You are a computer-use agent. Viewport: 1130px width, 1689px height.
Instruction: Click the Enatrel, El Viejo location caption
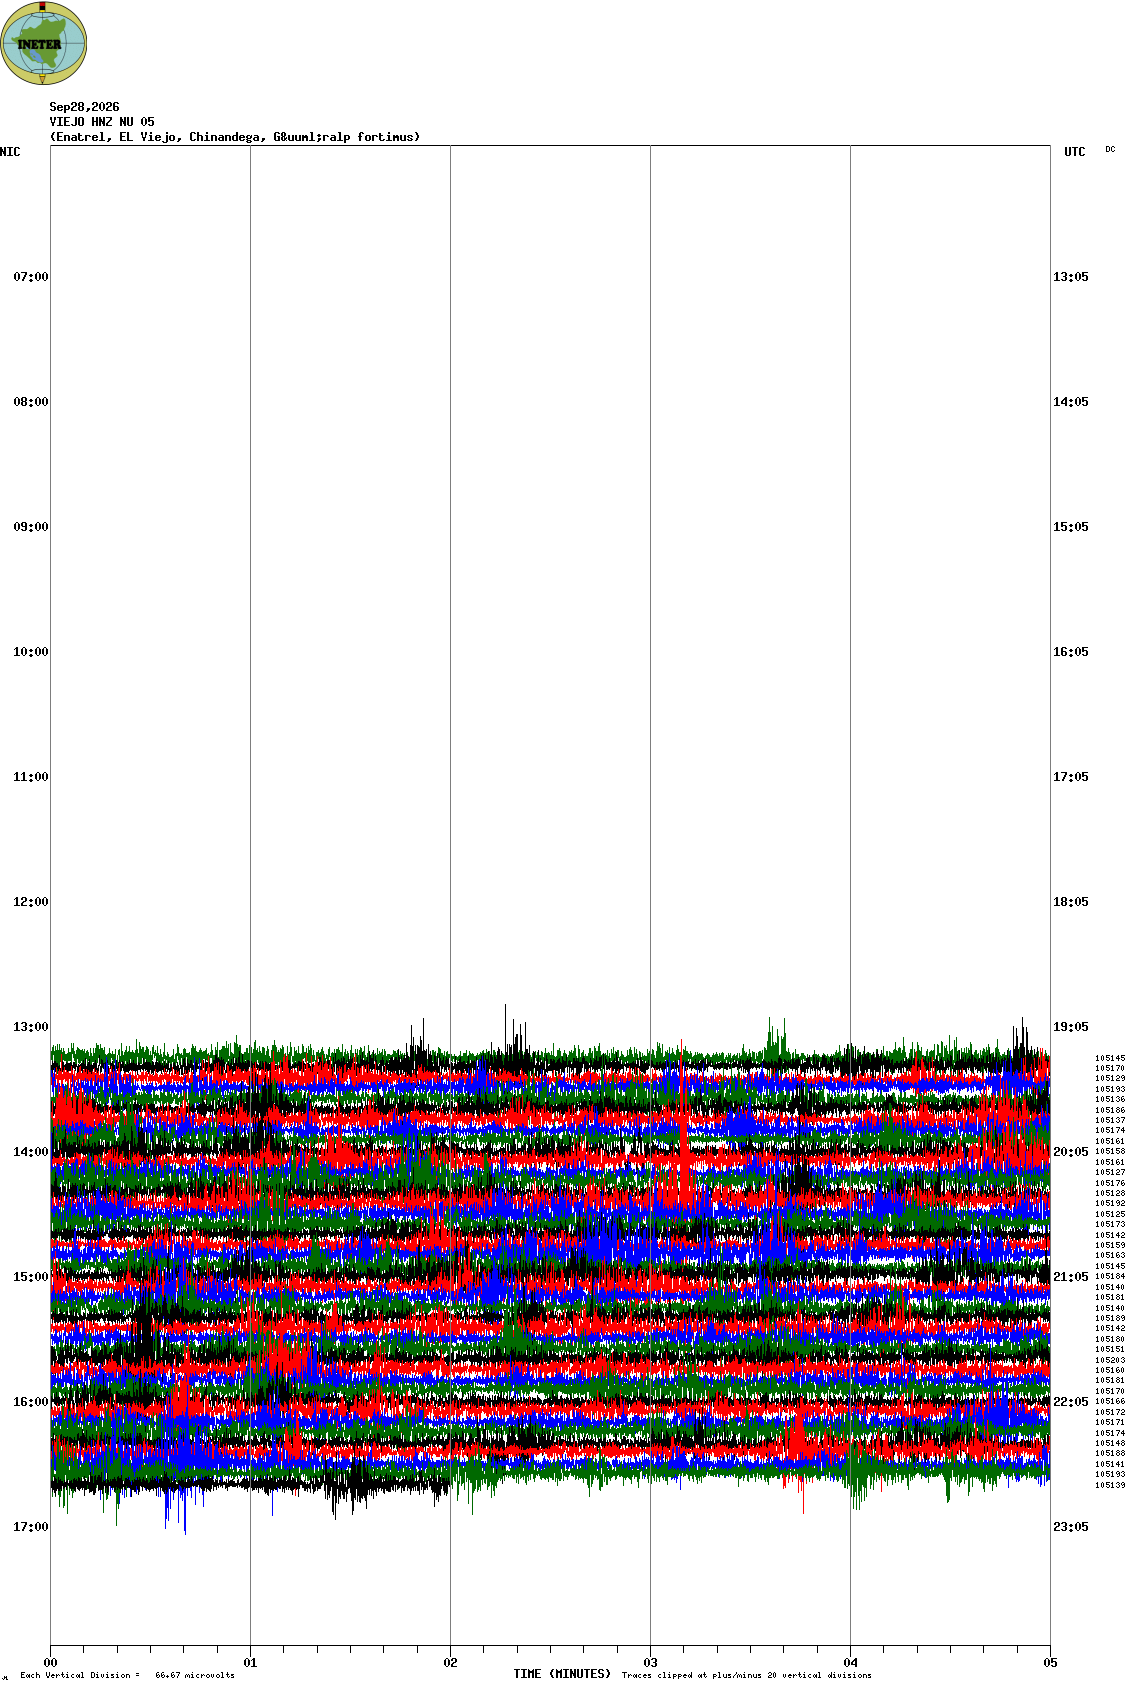tap(235, 137)
